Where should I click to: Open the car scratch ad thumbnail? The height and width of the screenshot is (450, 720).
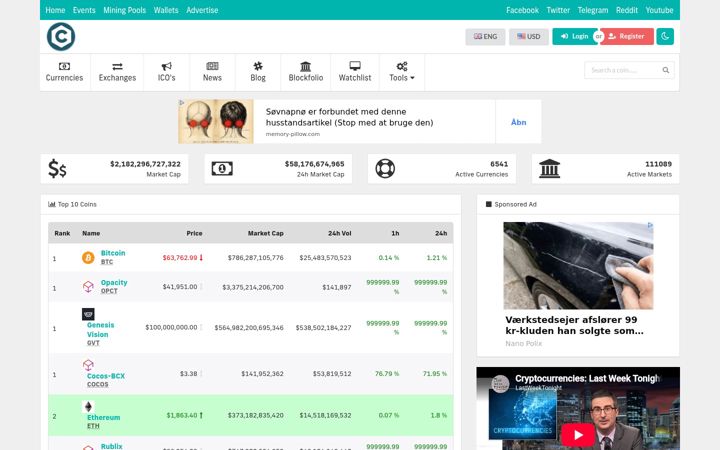click(x=578, y=265)
